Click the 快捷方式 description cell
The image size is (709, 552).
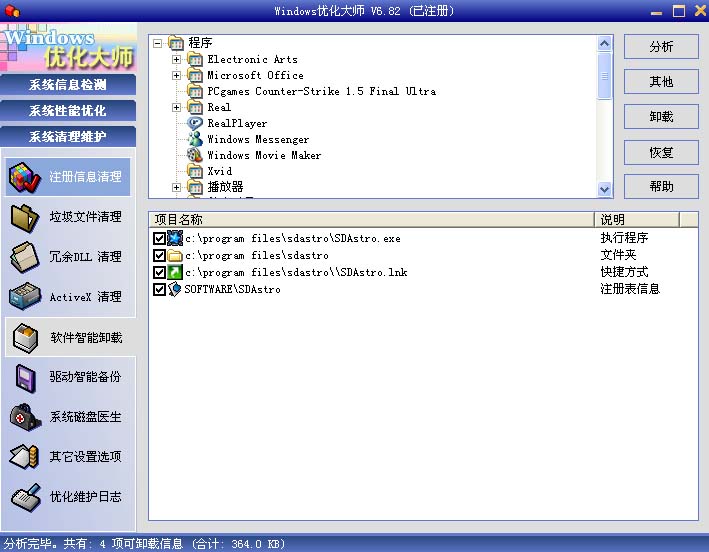[x=624, y=272]
